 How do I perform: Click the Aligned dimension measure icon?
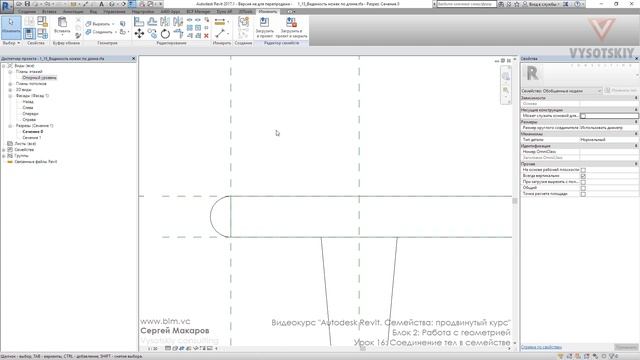click(x=220, y=22)
